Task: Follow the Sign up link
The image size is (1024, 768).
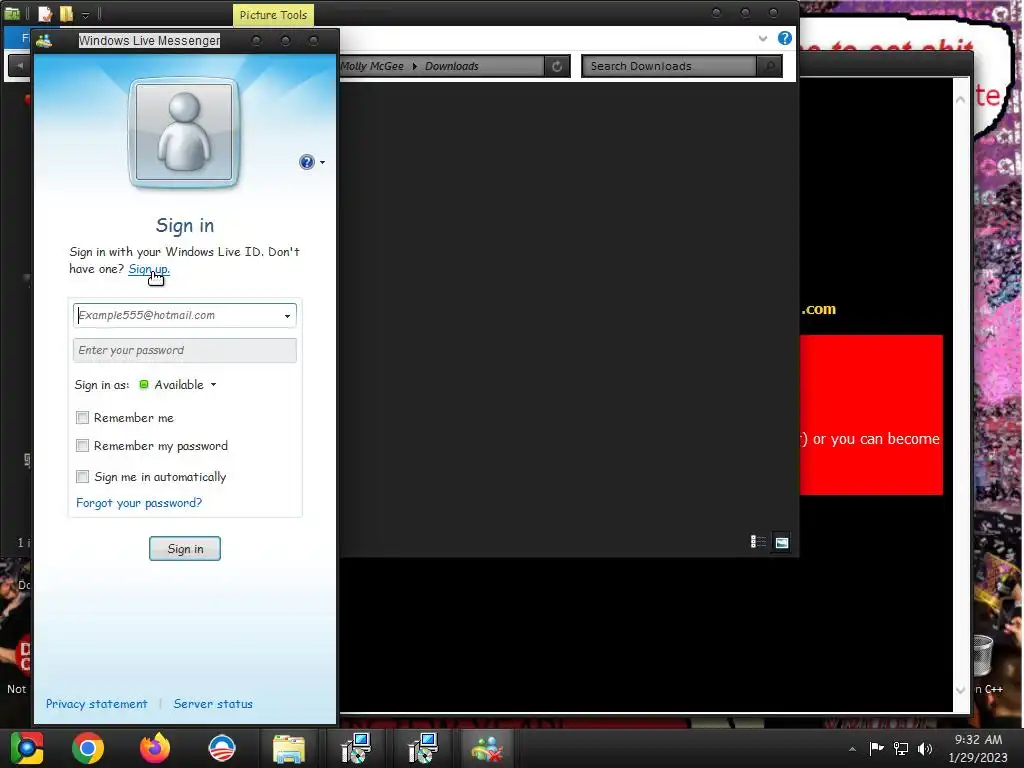Action: point(149,268)
